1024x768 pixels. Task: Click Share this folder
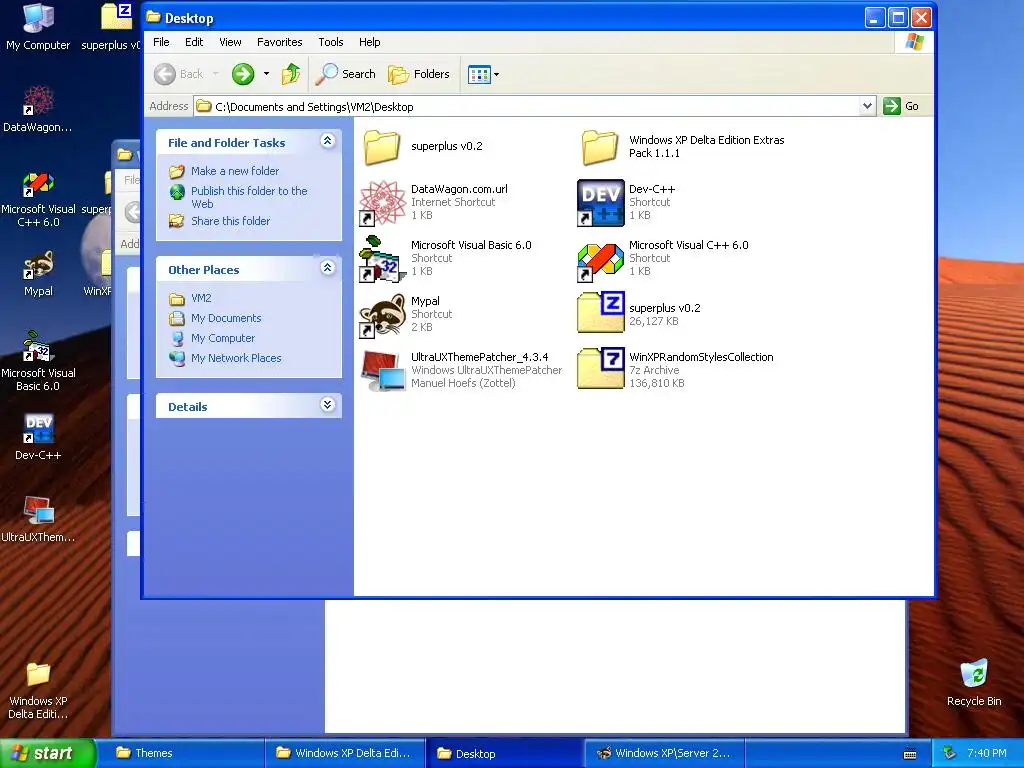pyautogui.click(x=219, y=221)
